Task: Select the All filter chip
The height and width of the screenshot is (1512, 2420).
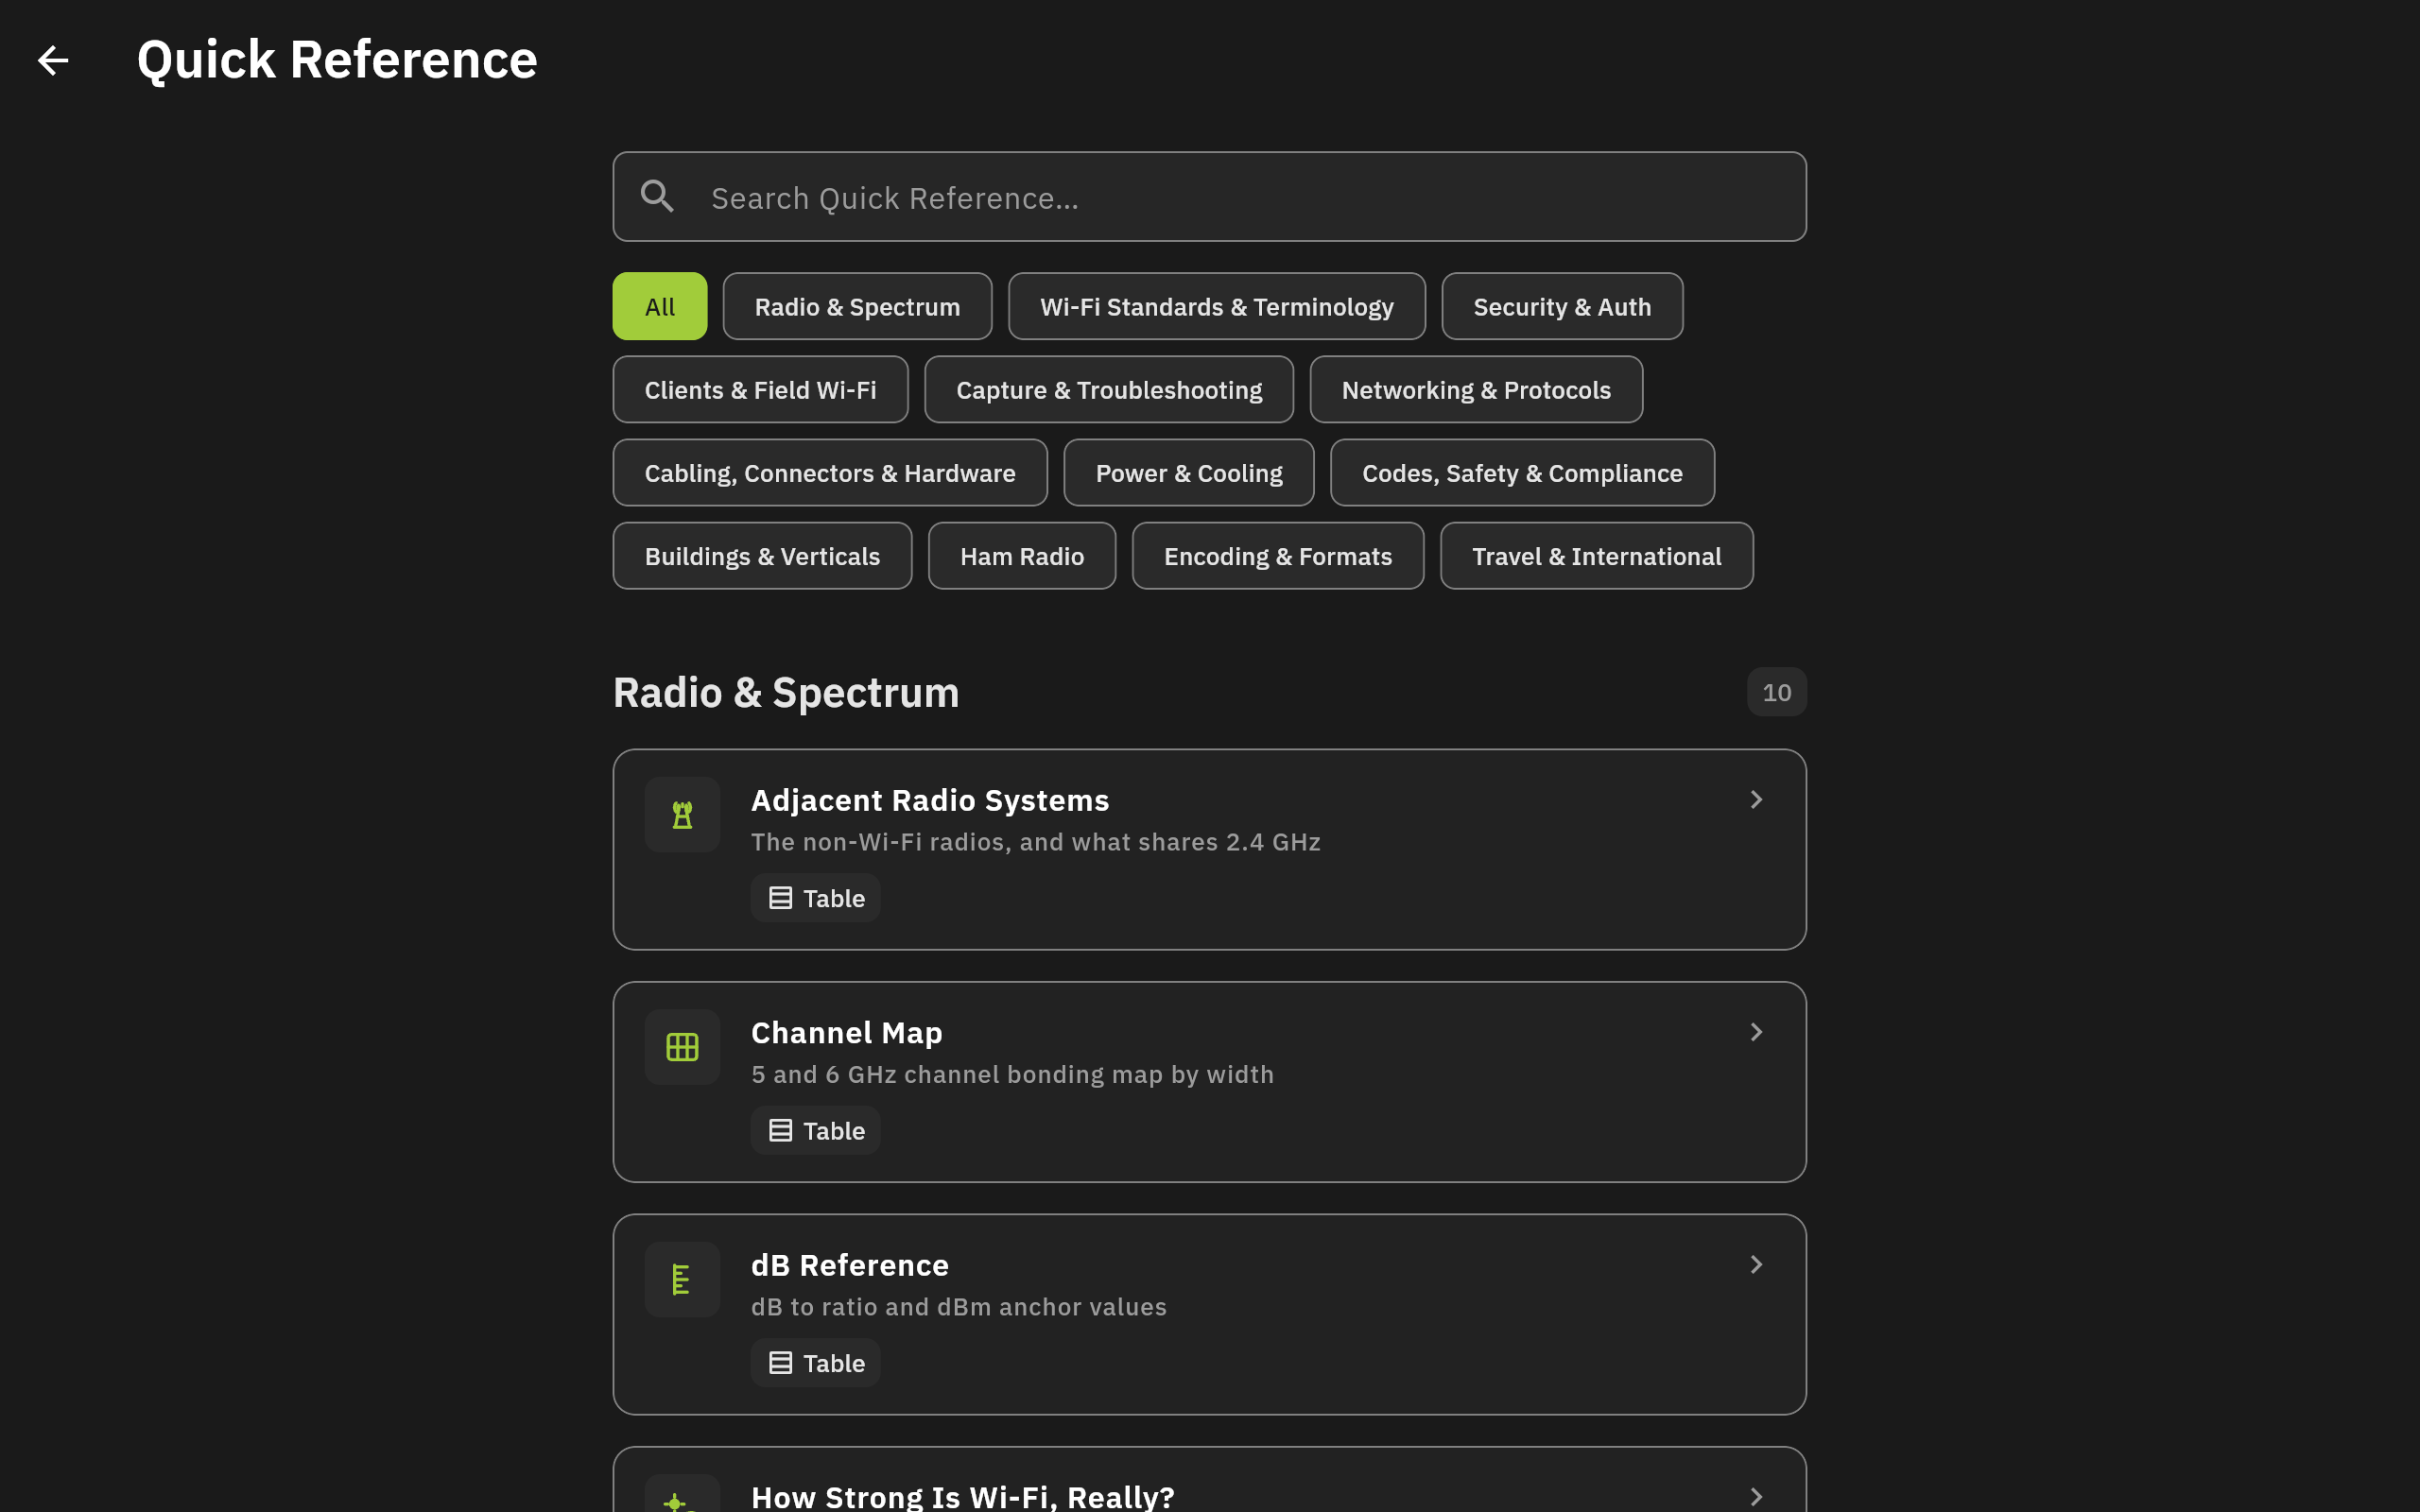Action: [x=660, y=307]
